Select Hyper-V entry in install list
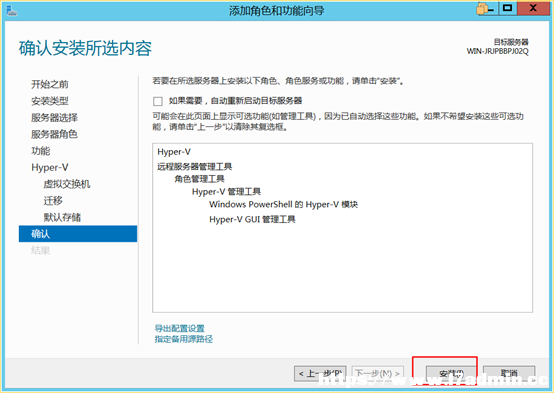 point(174,152)
